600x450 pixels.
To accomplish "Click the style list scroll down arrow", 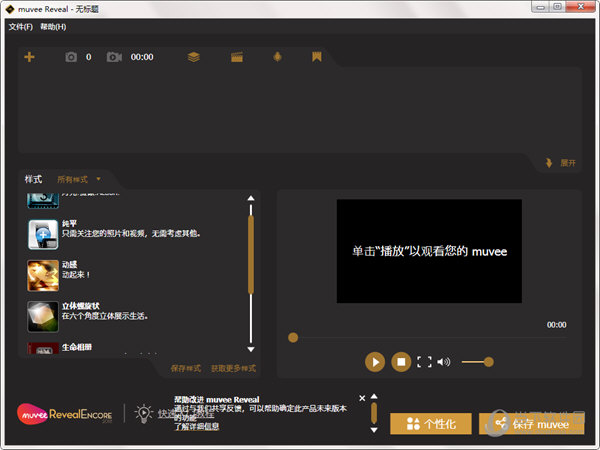I will click(251, 349).
